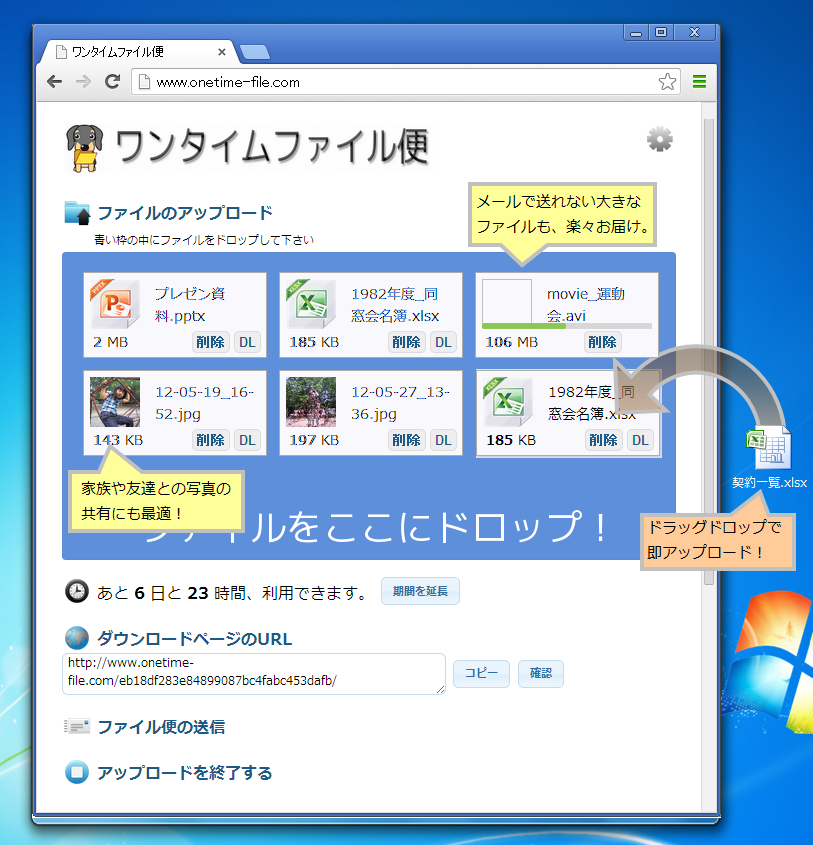Click 106 MB file size text
This screenshot has width=813, height=845.
point(511,342)
